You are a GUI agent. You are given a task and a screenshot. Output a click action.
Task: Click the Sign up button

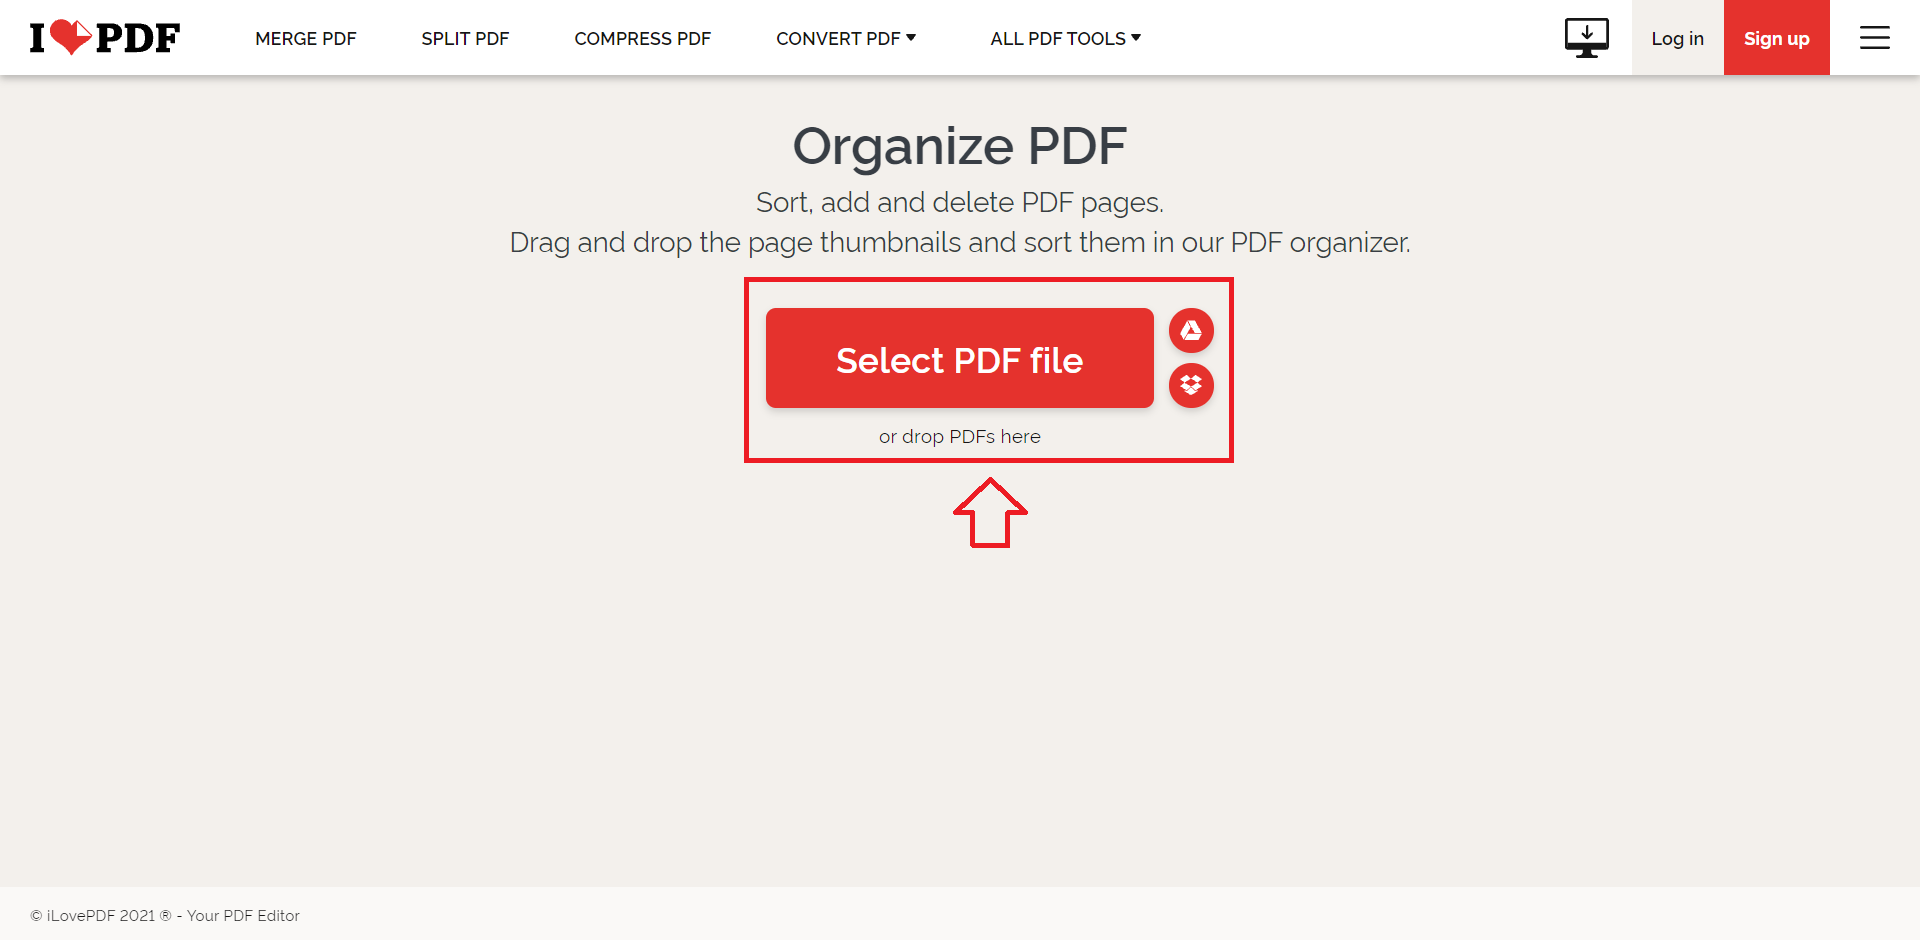(x=1777, y=38)
